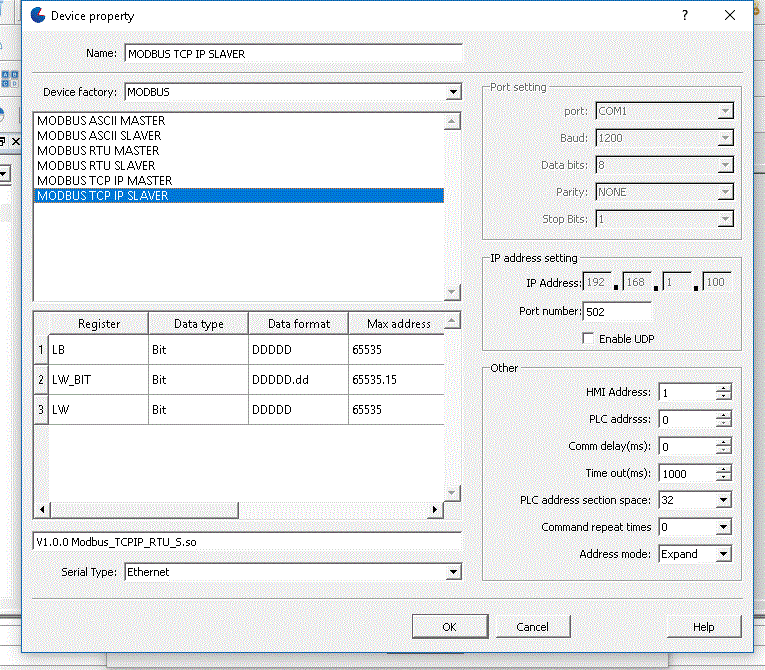Image resolution: width=765 pixels, height=670 pixels.
Task: Click the device list scroll up arrow
Action: pyautogui.click(x=452, y=121)
